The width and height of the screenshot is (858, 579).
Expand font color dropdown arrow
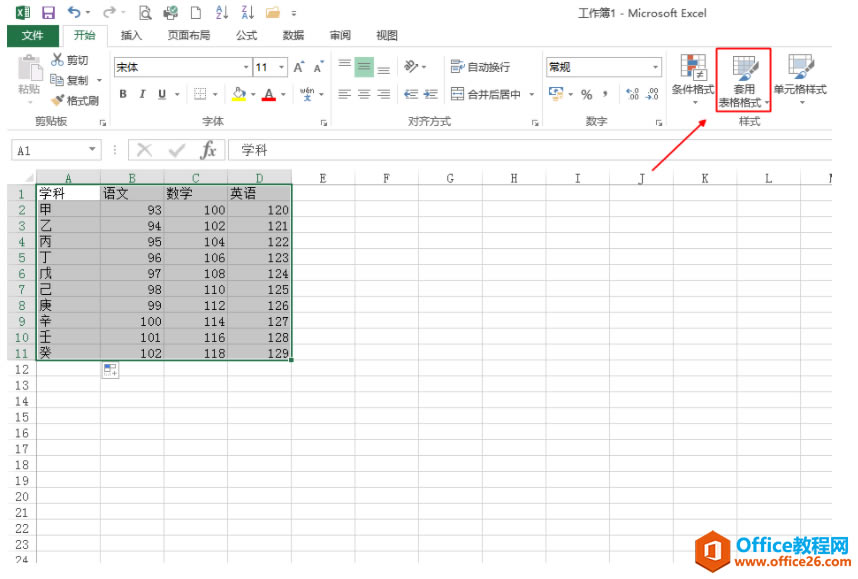(283, 94)
